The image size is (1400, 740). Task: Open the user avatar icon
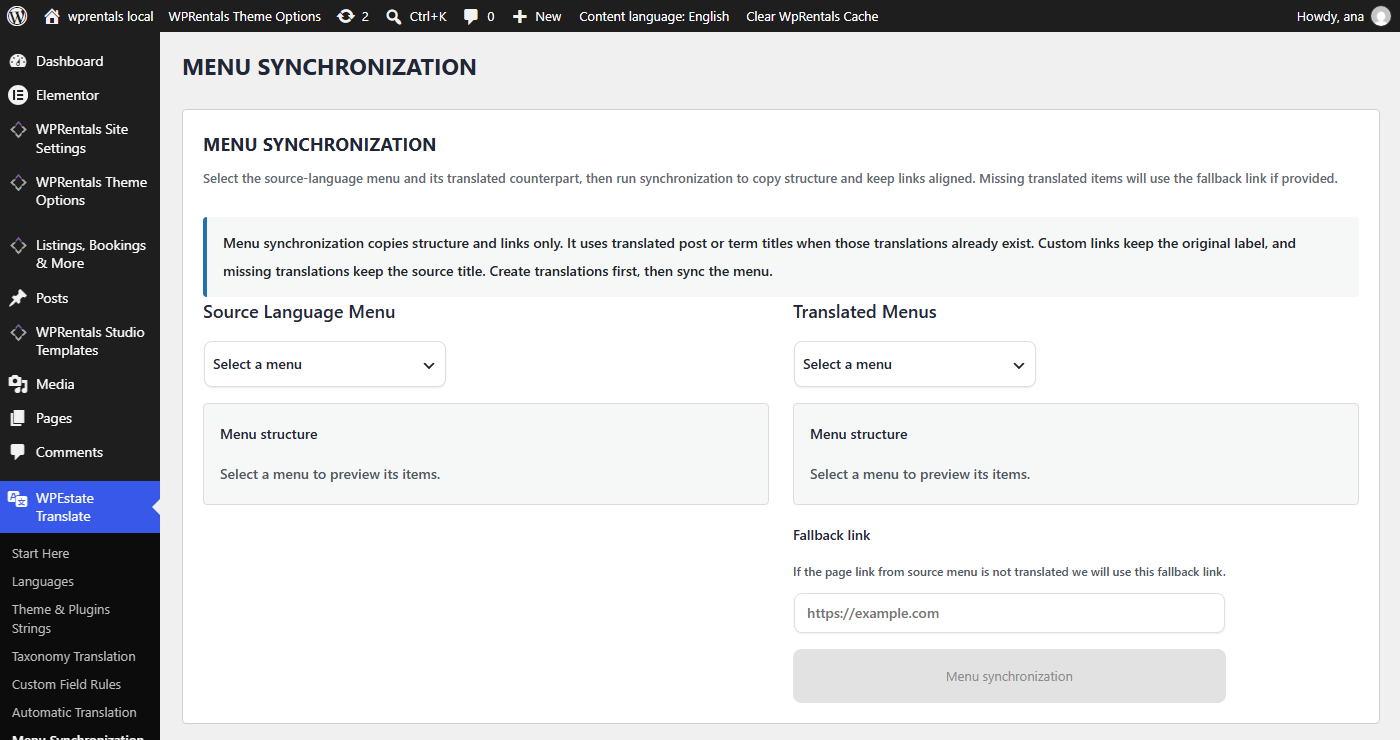pyautogui.click(x=1381, y=16)
